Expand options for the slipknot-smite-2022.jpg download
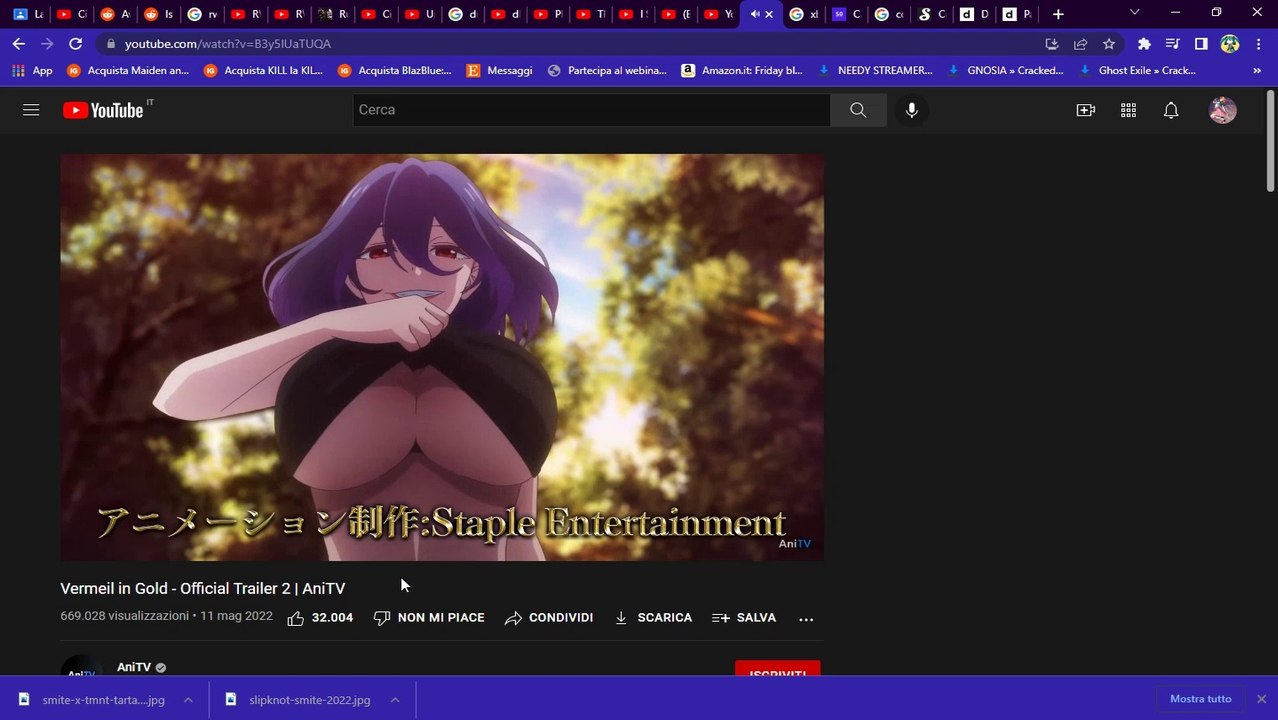The image size is (1278, 720). tap(395, 700)
